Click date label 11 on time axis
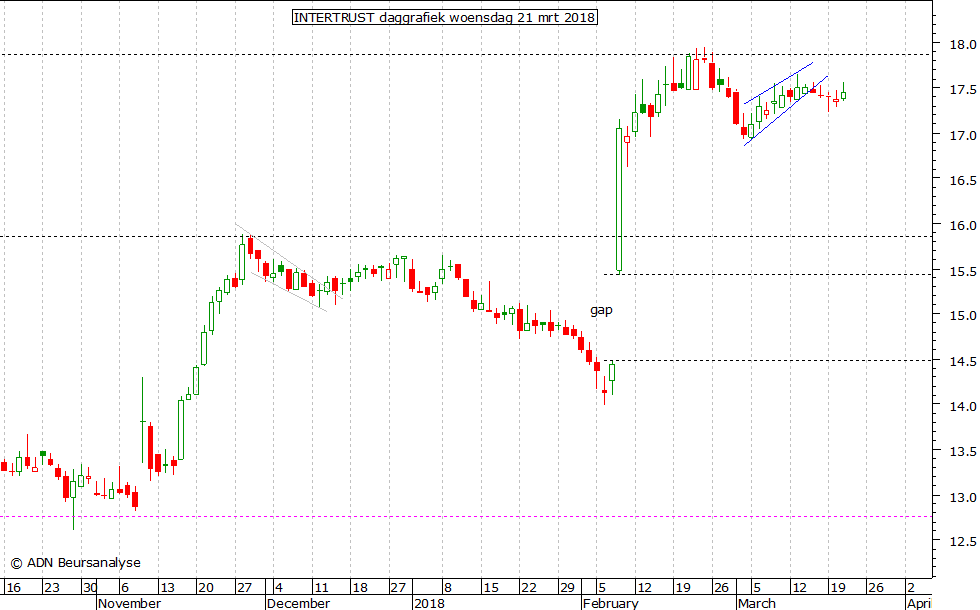 click(x=321, y=588)
